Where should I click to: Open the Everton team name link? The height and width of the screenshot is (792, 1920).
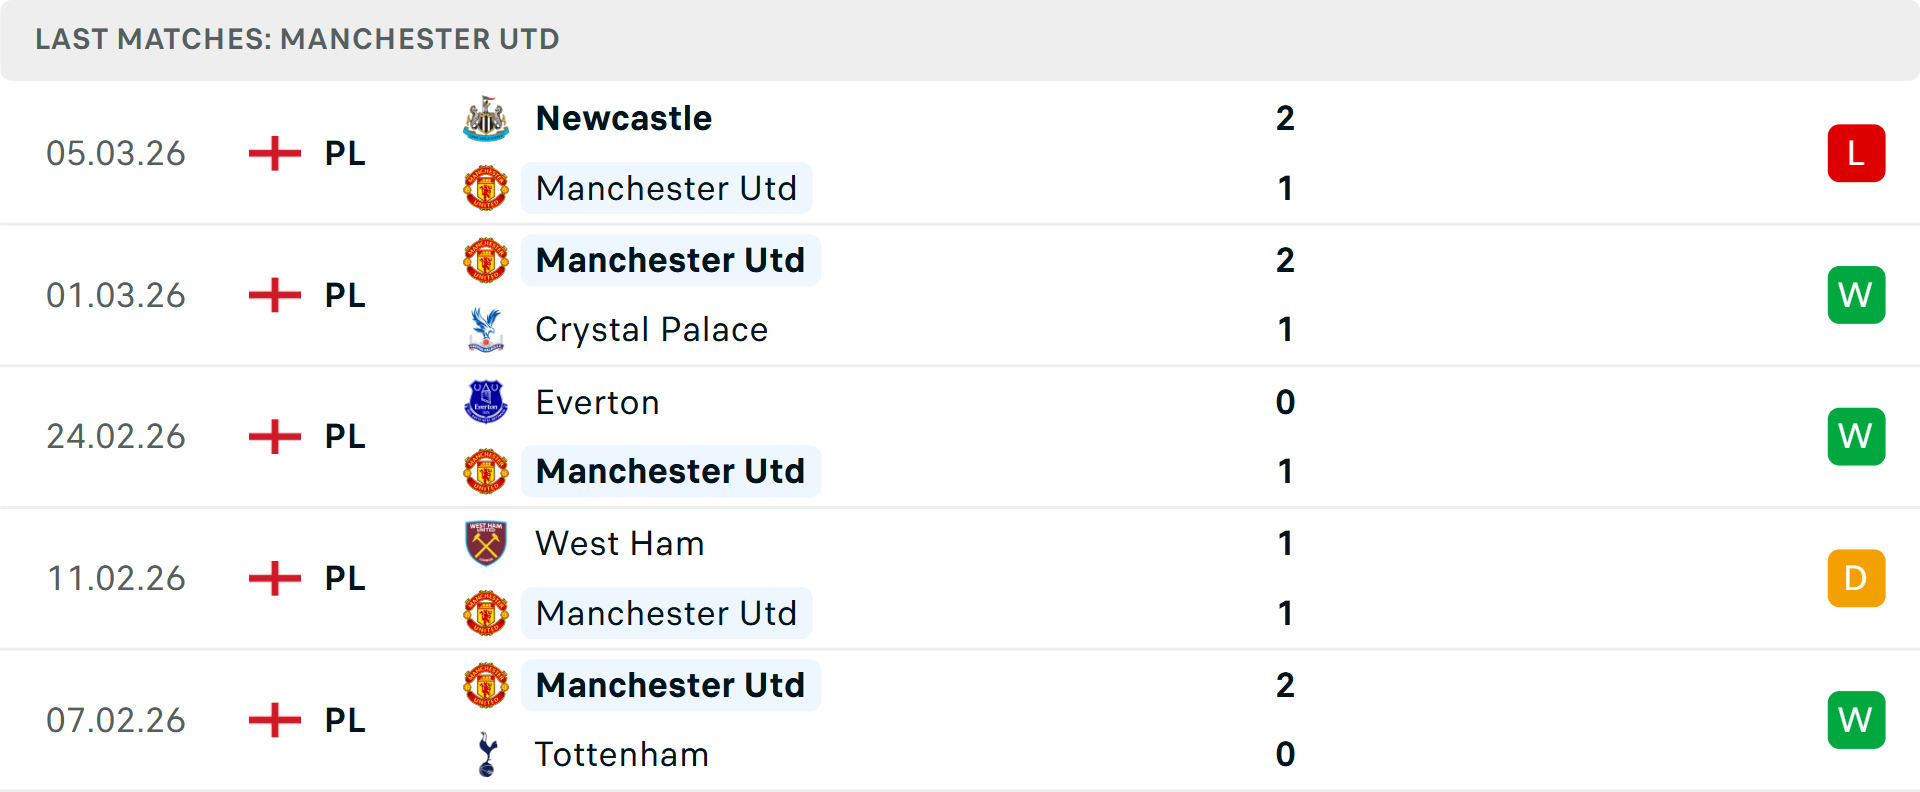(597, 402)
